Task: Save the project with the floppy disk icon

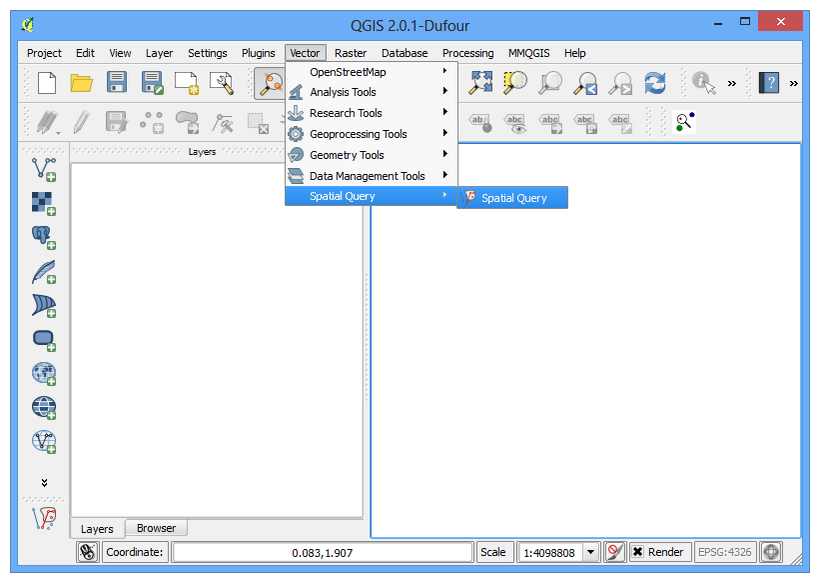Action: 117,83
